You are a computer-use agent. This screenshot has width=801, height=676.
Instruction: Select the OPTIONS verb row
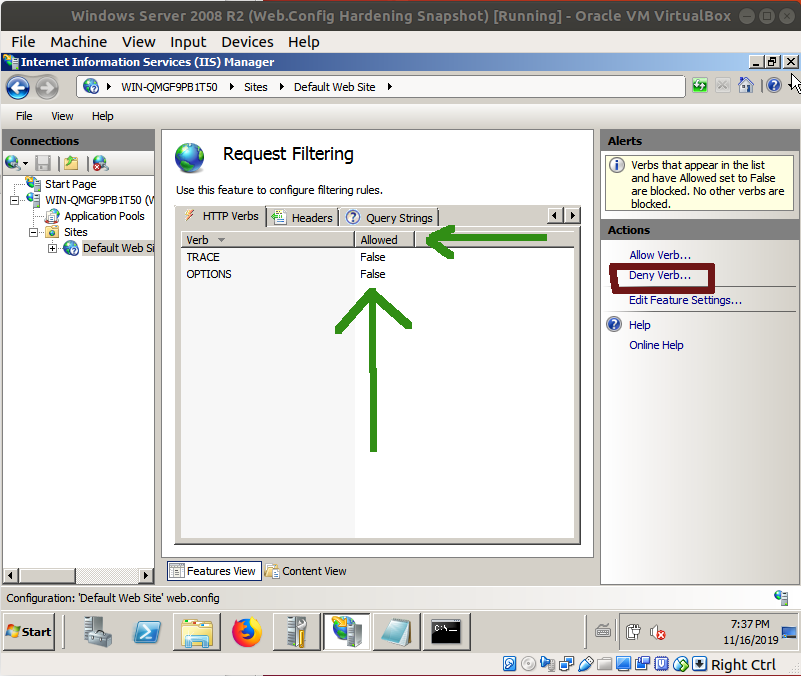[378, 274]
